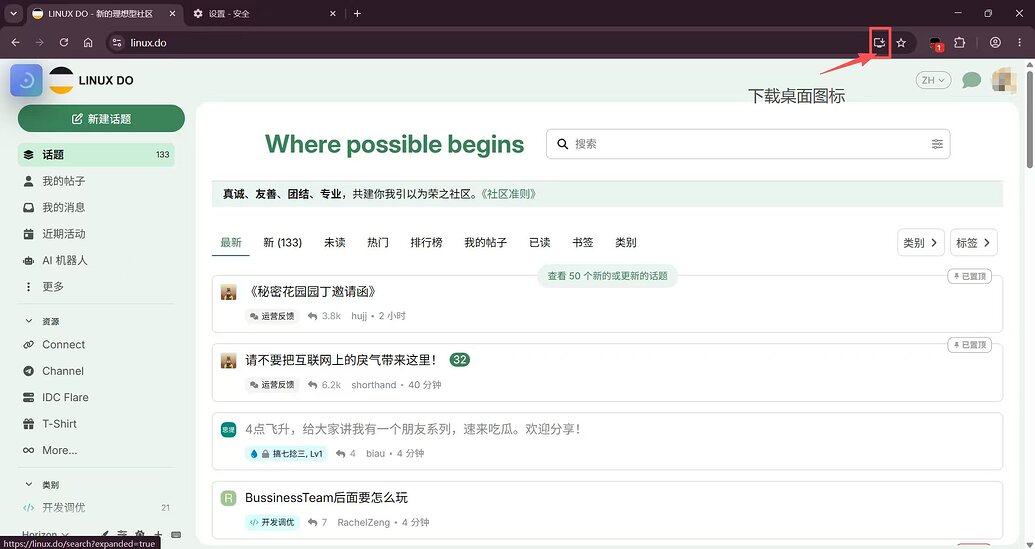View site information icon beside linux.do URL

click(x=117, y=43)
